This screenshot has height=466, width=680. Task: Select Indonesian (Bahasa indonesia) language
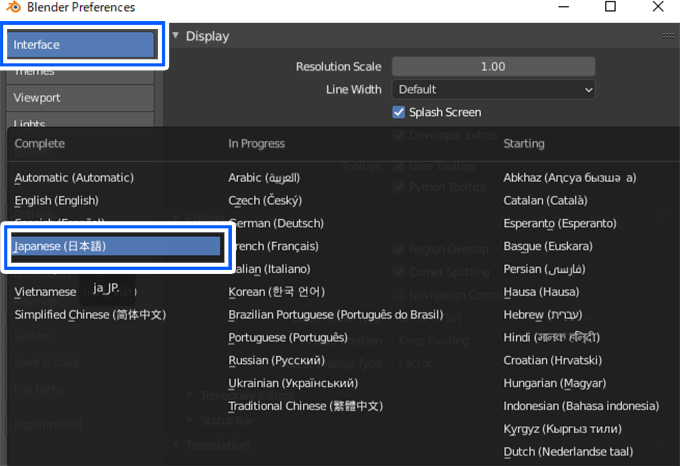[x=581, y=406]
